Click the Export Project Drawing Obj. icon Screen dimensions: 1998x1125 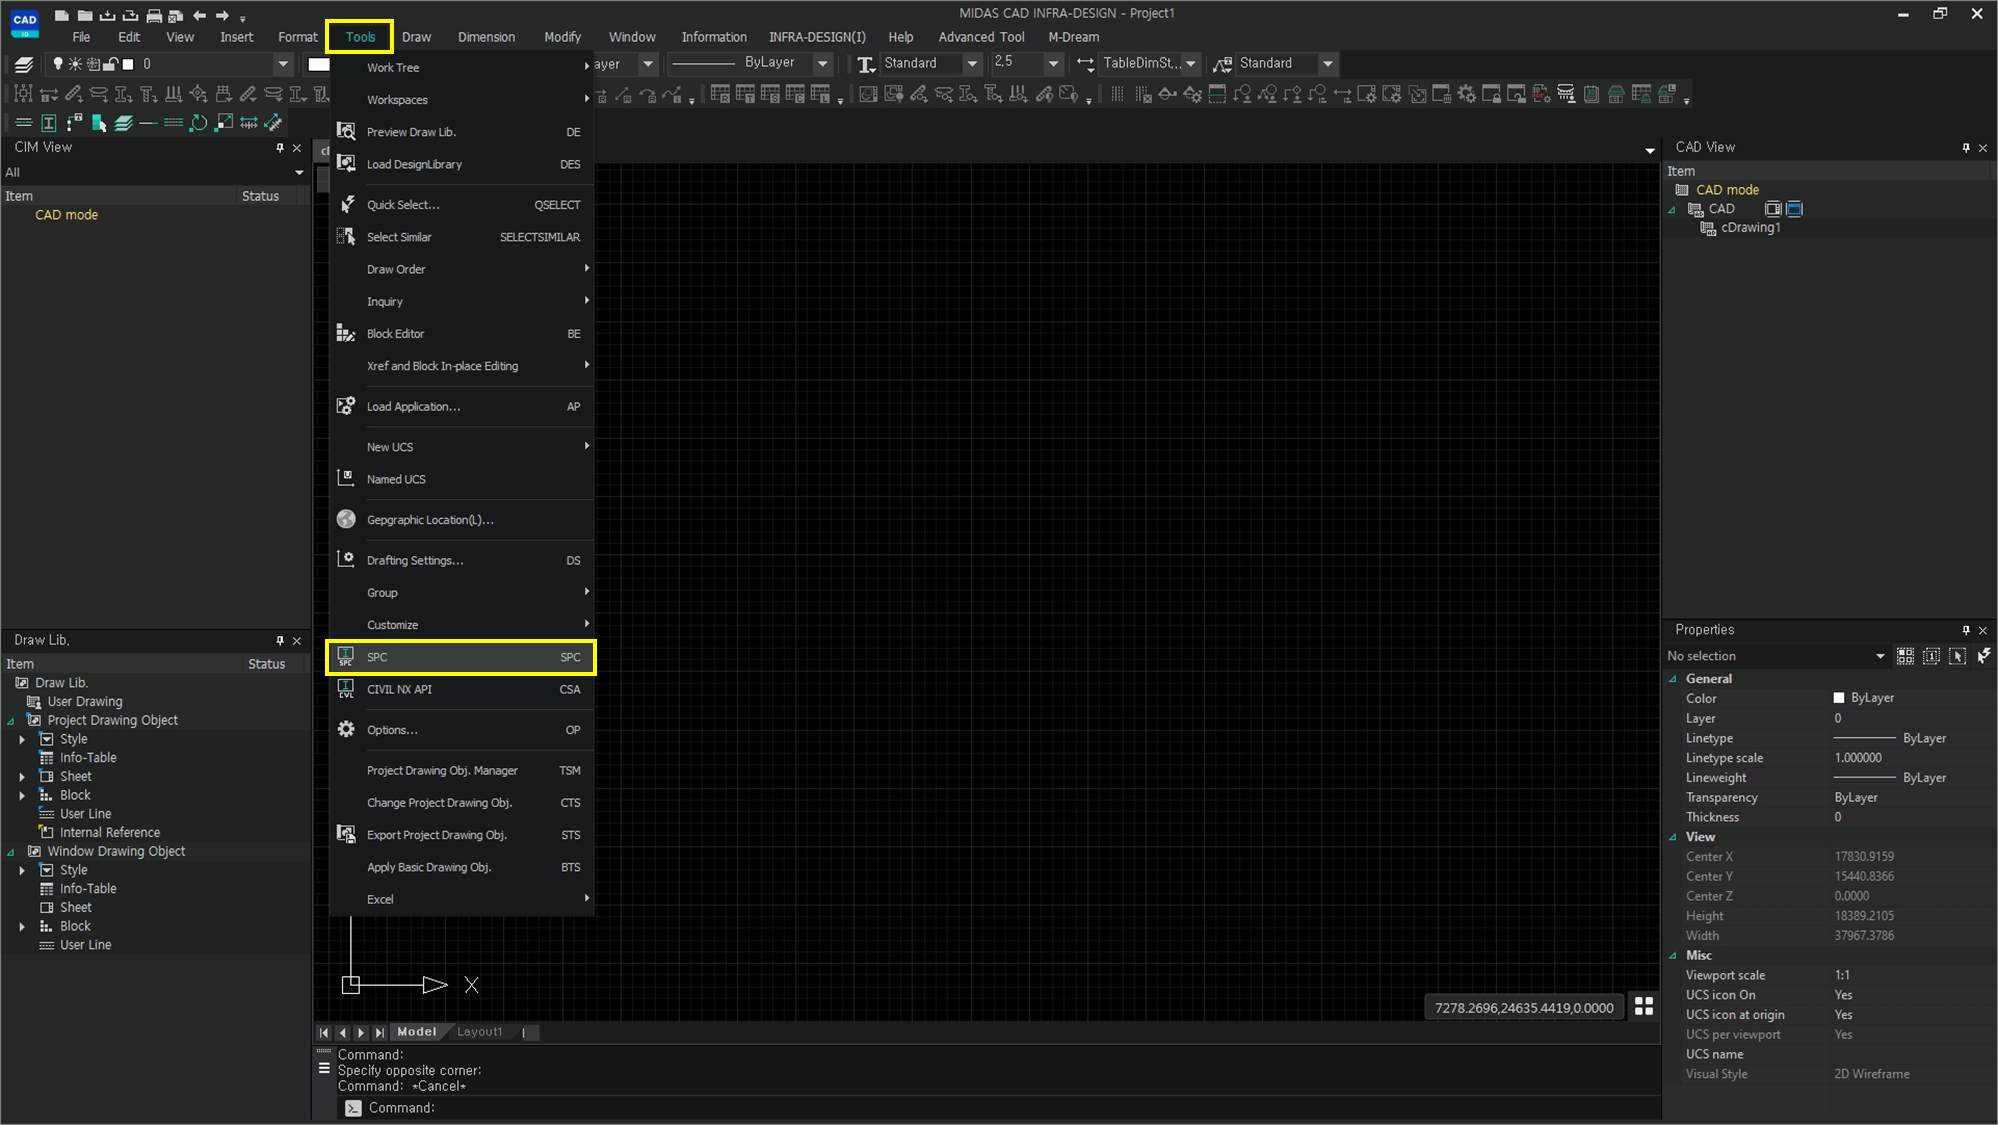346,834
